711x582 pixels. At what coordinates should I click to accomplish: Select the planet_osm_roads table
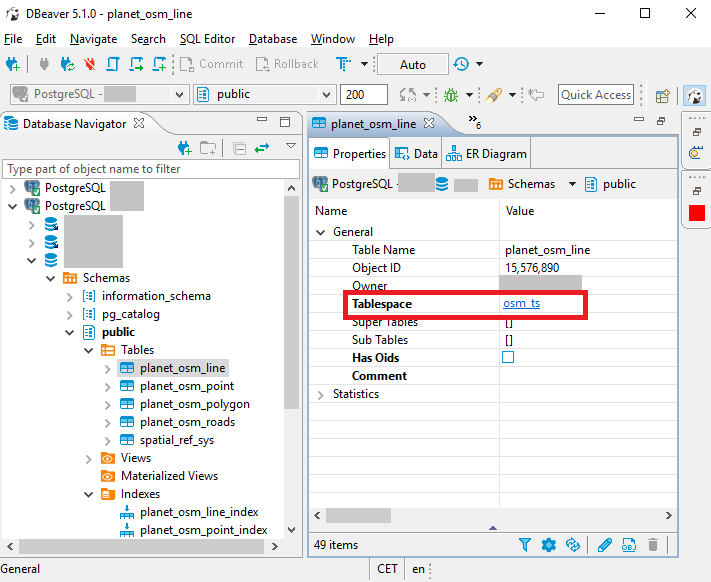(x=187, y=422)
